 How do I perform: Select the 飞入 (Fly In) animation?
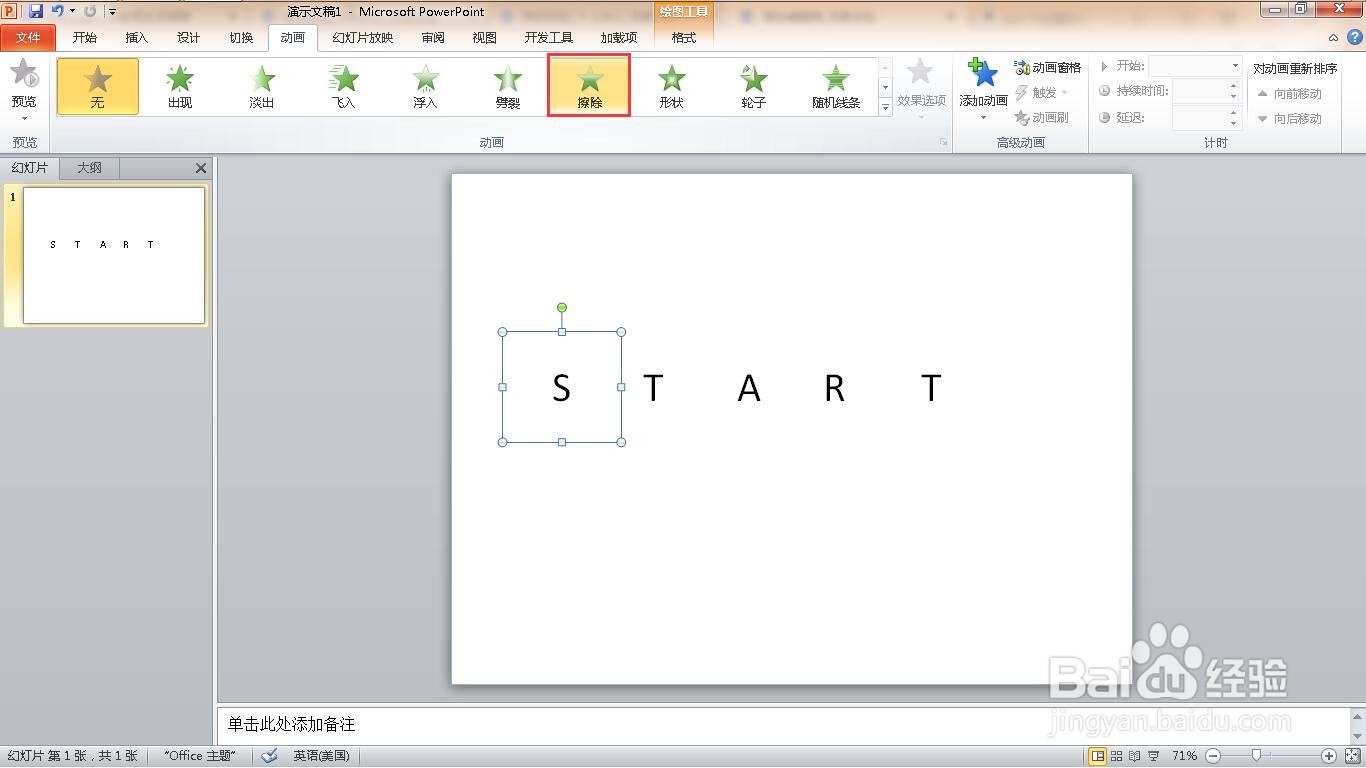(344, 86)
